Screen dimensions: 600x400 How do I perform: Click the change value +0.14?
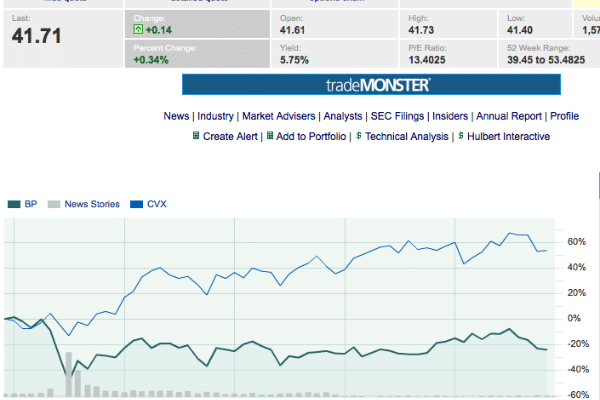tap(159, 30)
